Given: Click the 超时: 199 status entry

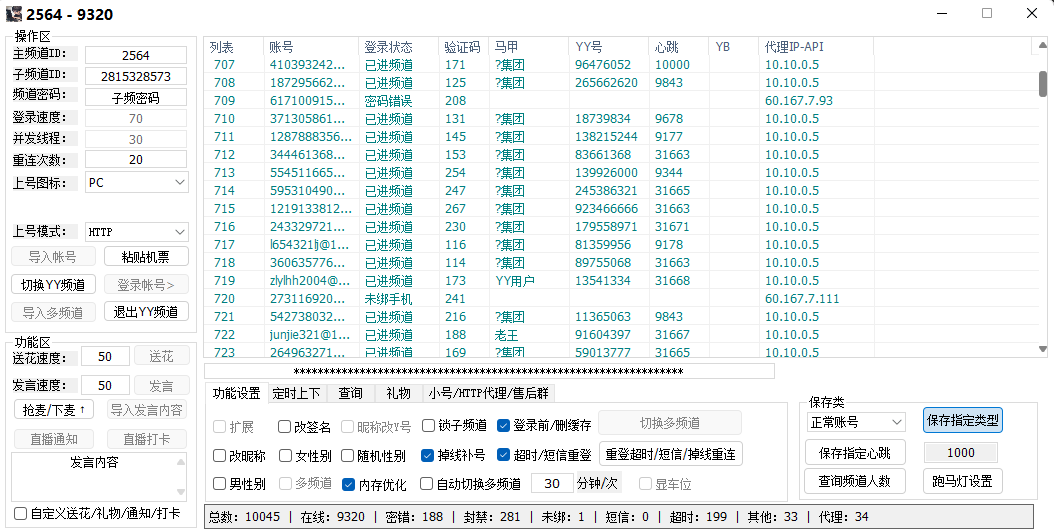Looking at the screenshot, I should click(698, 517).
